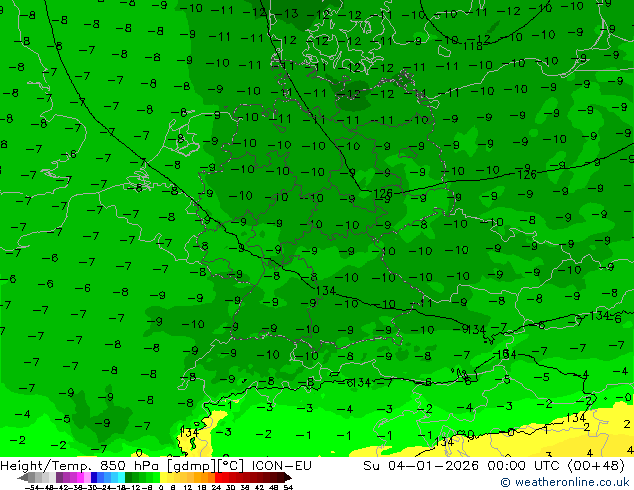This screenshot has height=490, width=634.
Task: Click the '54' maximum legend scale value
Action: (288, 488)
